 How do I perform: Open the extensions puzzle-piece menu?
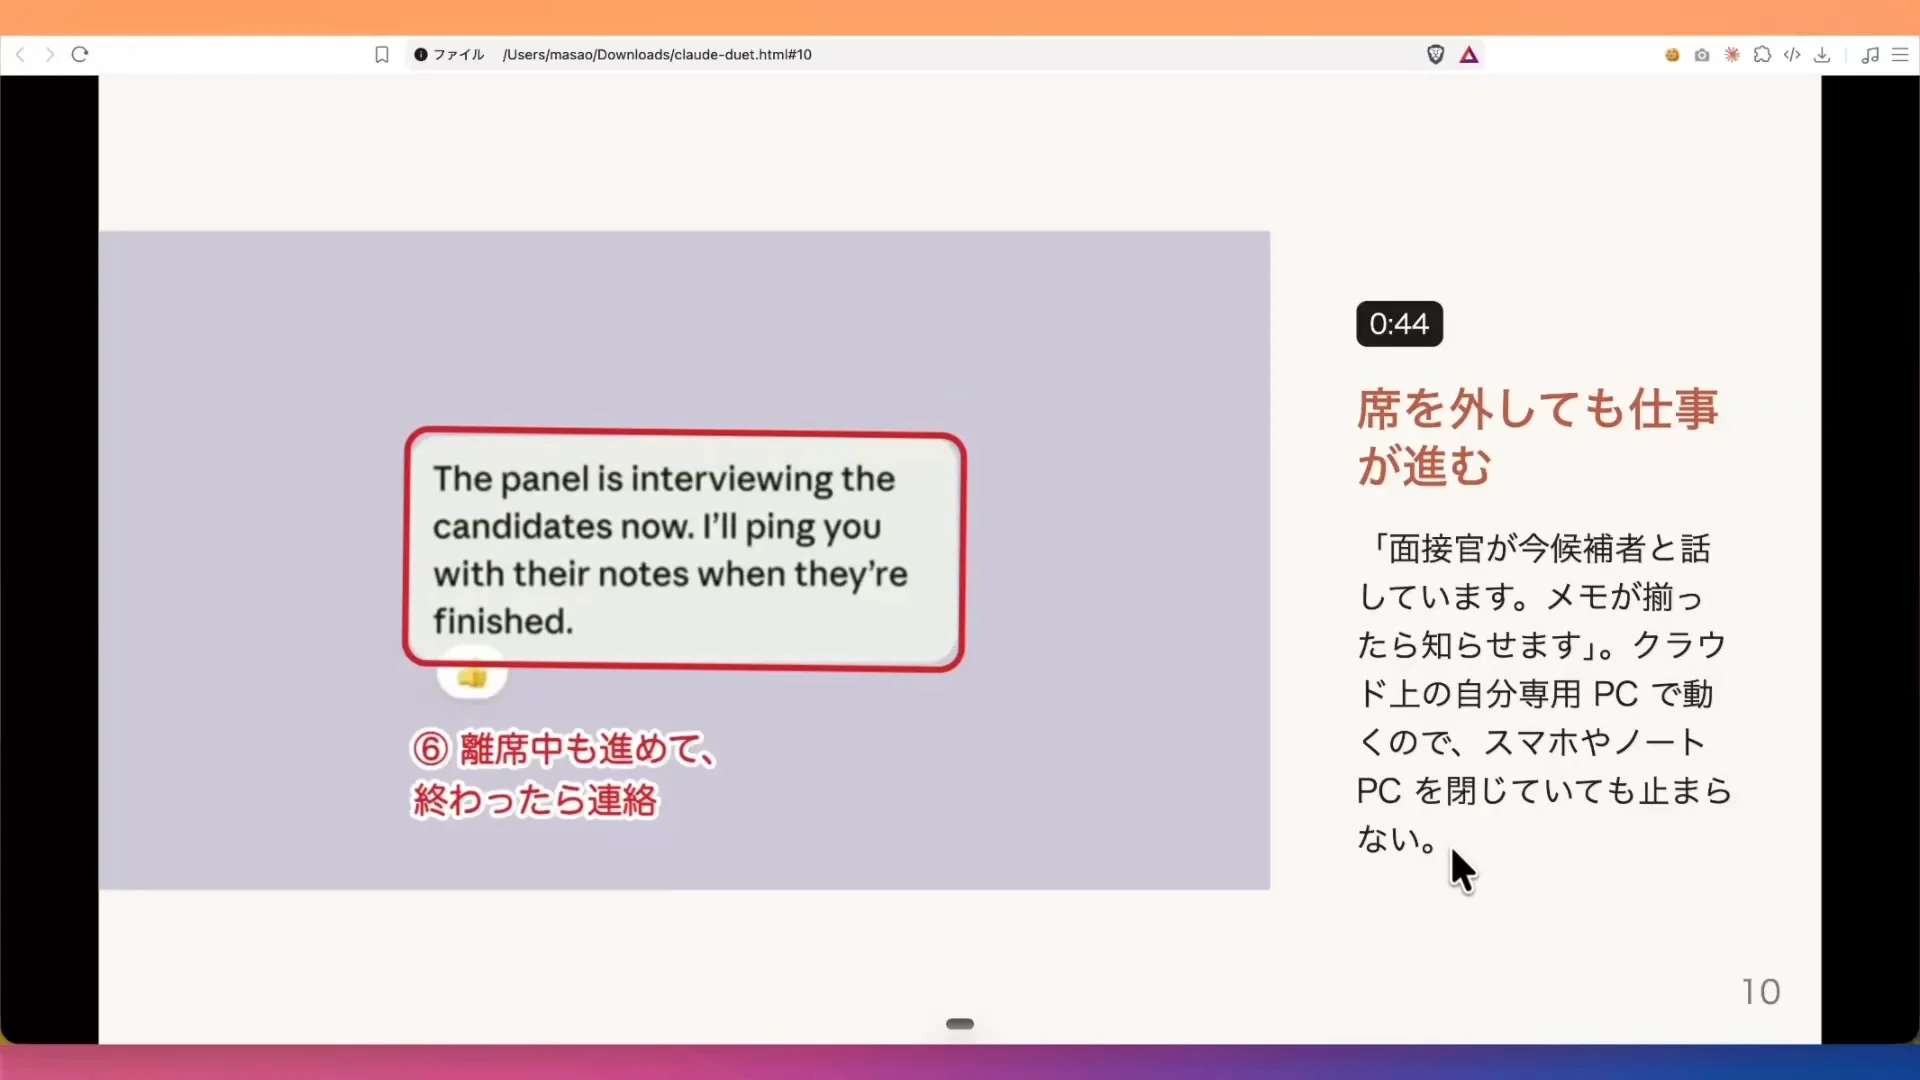[1763, 55]
